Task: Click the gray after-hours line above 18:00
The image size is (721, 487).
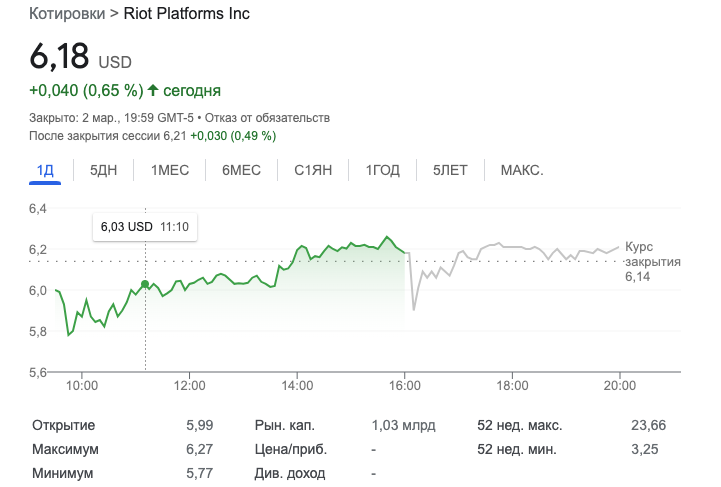Action: 512,246
